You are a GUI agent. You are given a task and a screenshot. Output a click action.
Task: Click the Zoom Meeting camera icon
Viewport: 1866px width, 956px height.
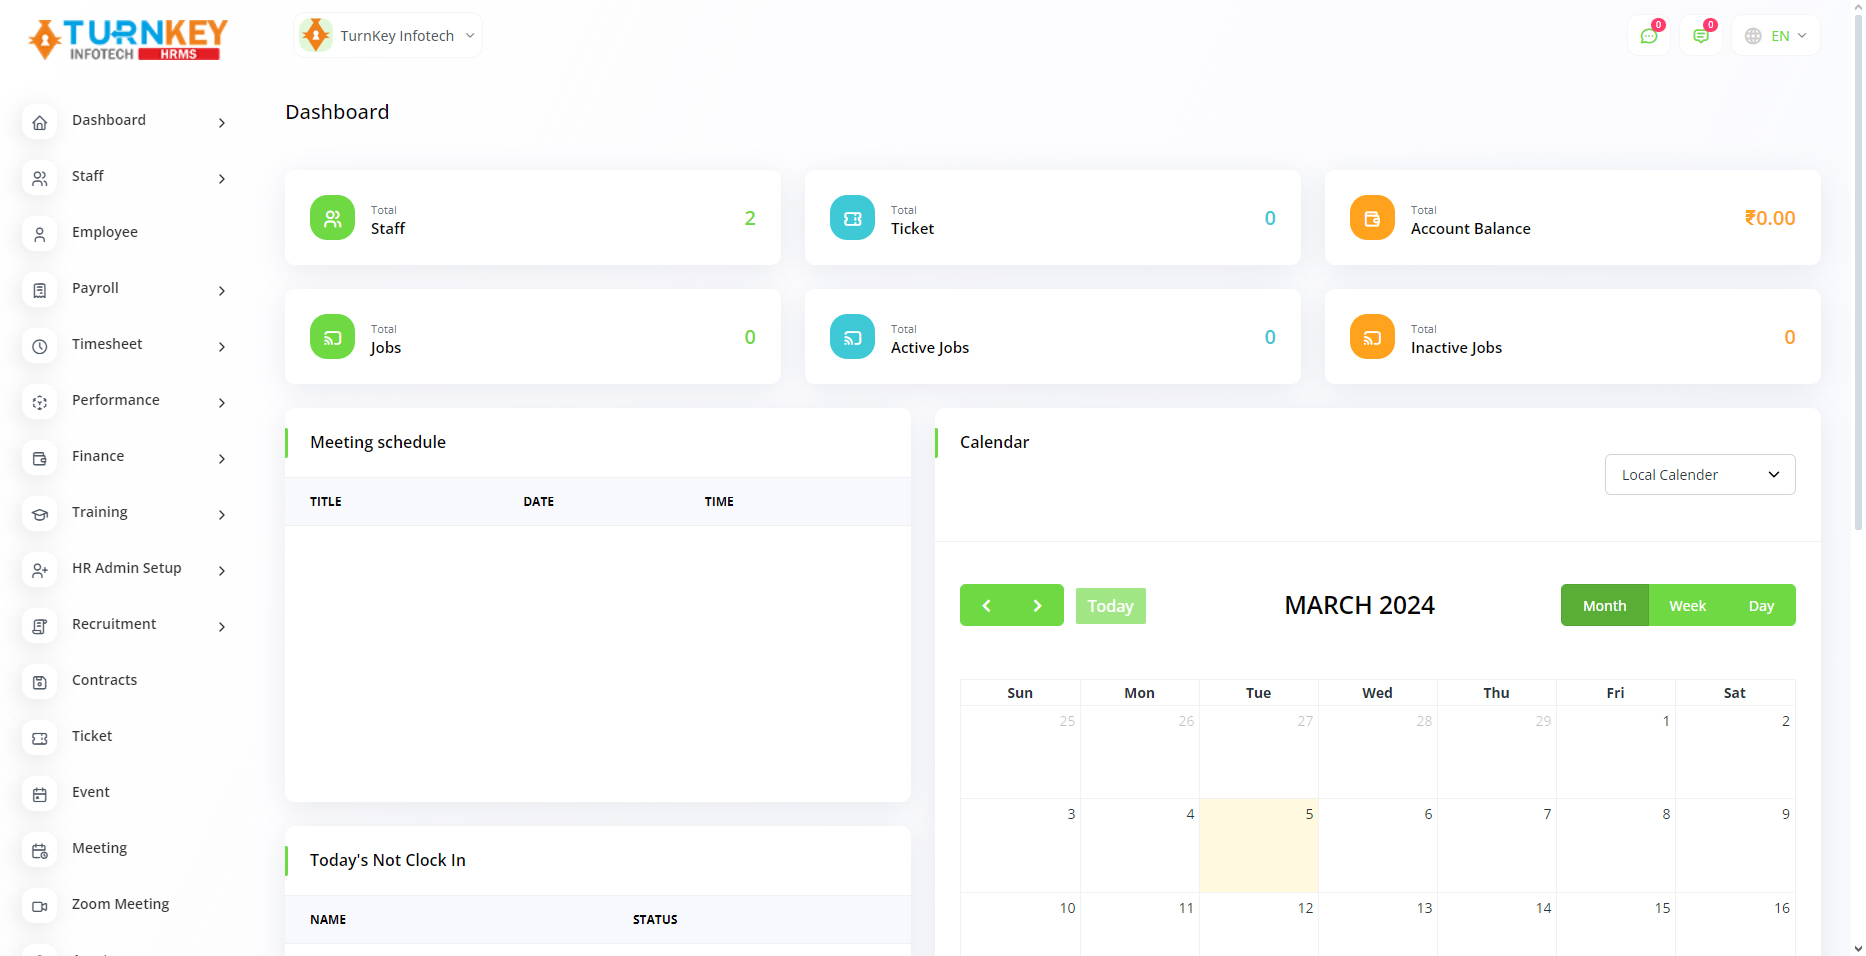(40, 906)
